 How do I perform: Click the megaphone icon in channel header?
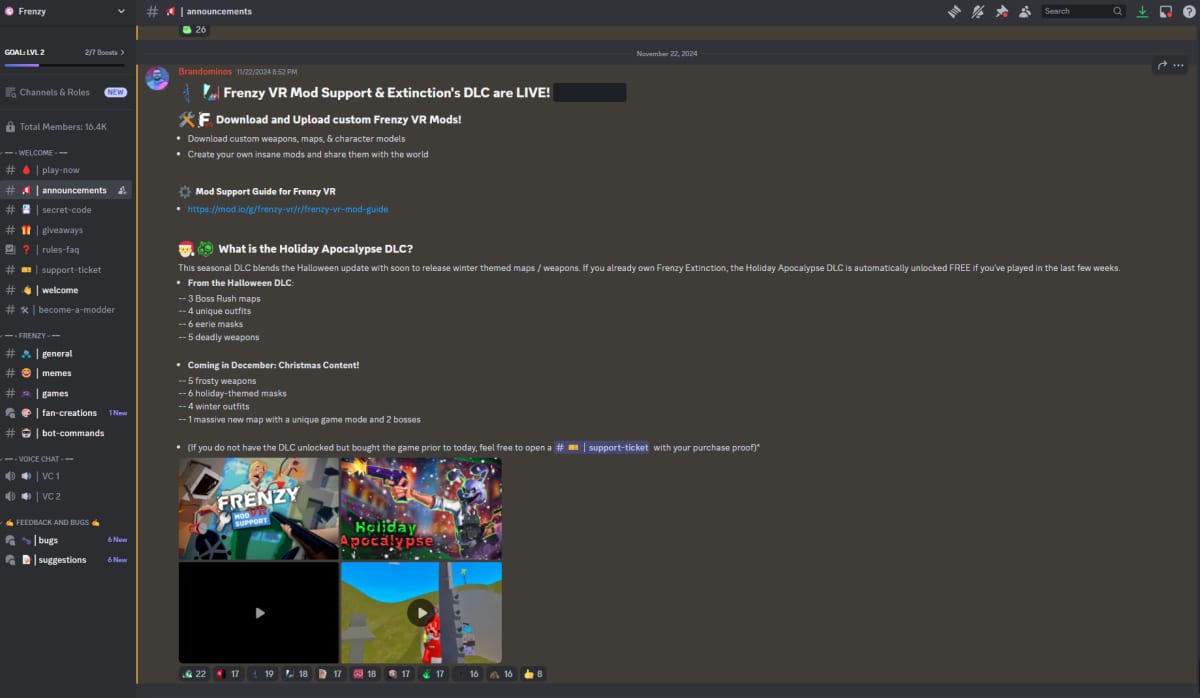(171, 11)
